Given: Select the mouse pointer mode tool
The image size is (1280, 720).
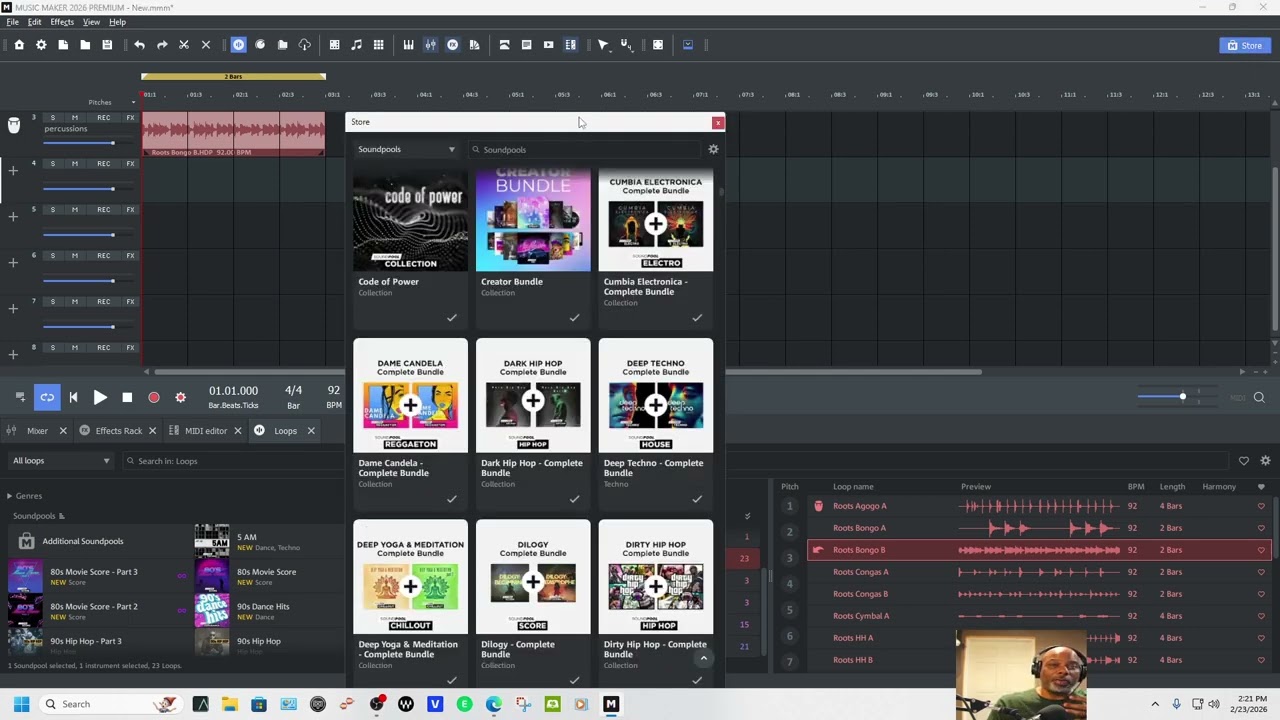Looking at the screenshot, I should 603,44.
